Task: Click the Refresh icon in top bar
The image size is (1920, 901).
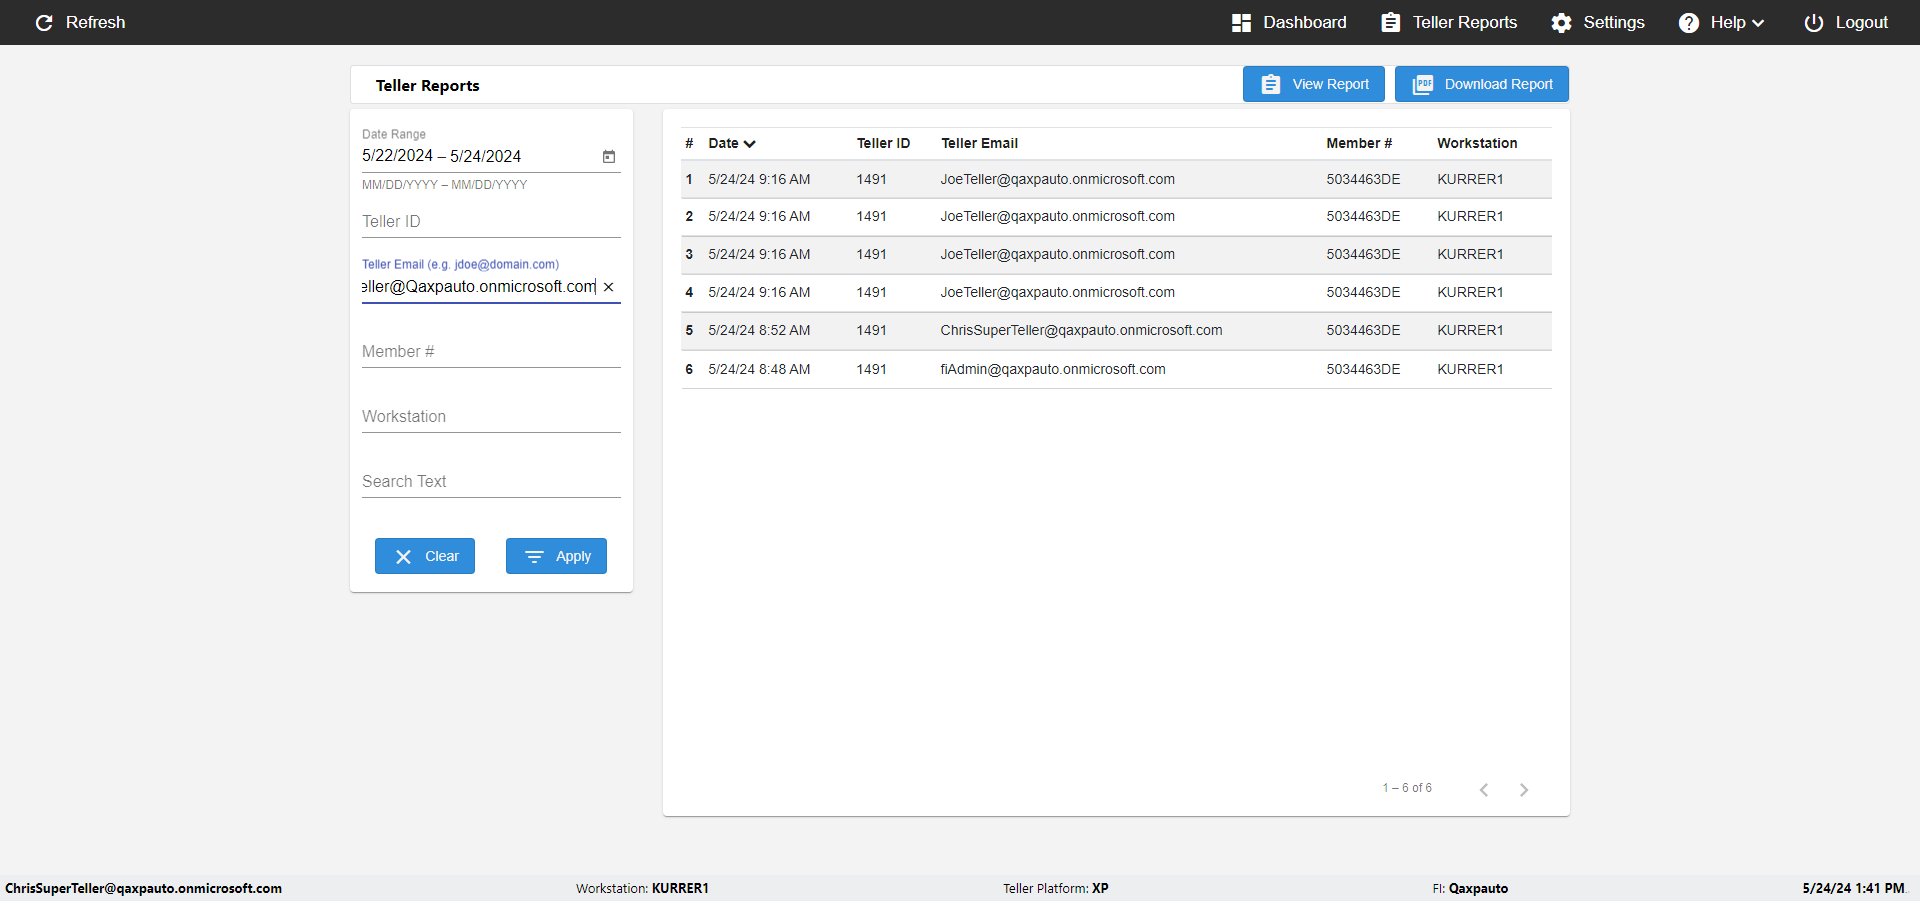Action: point(44,22)
